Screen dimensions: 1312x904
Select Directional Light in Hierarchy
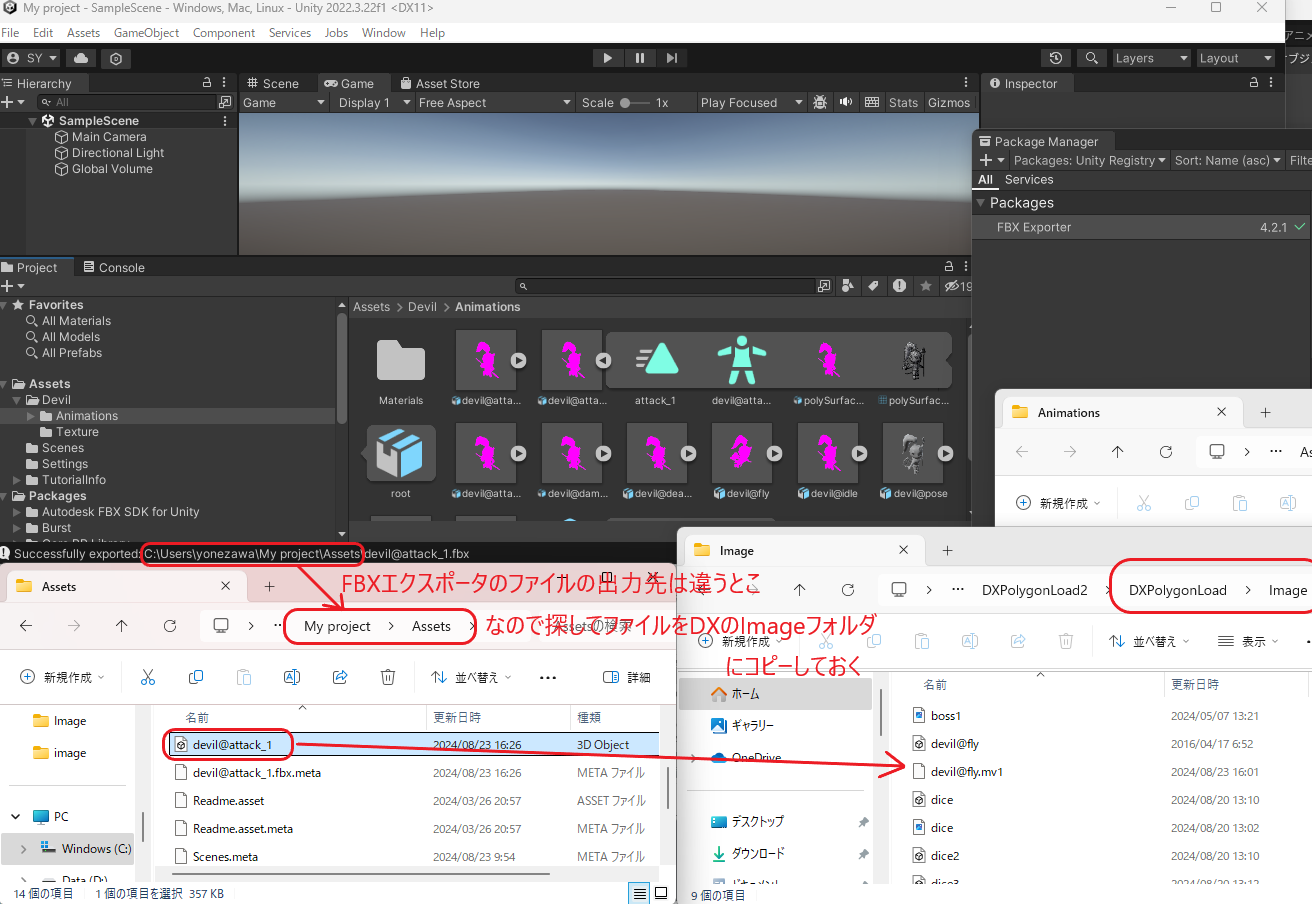point(117,153)
